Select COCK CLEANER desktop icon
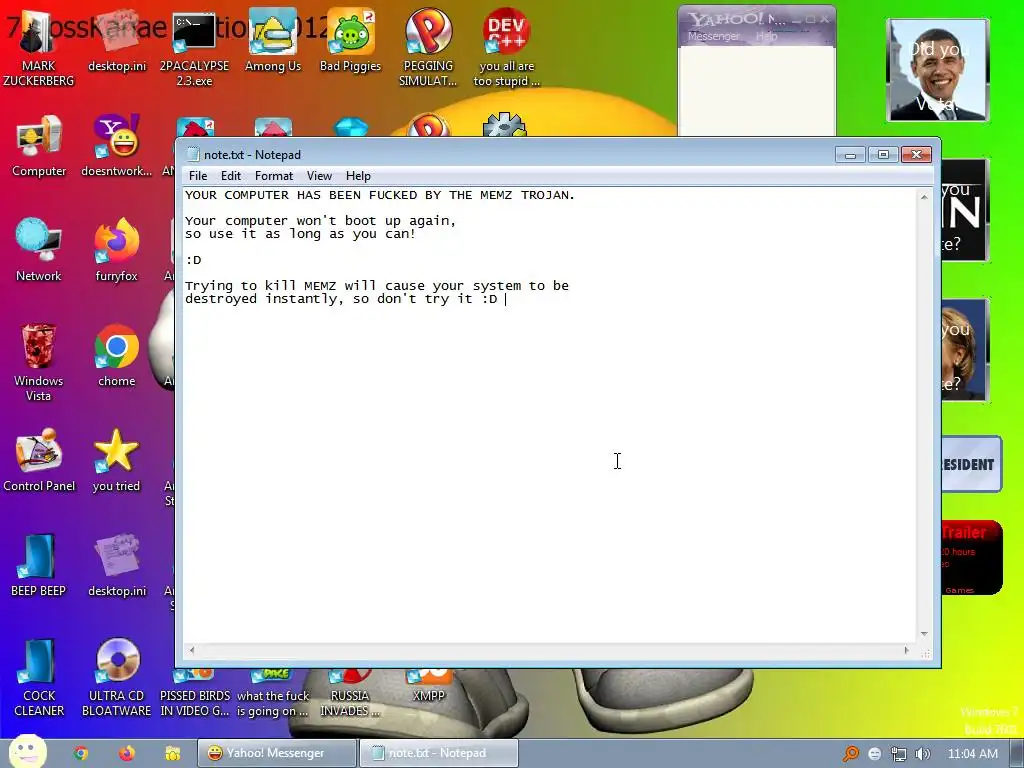This screenshot has width=1024, height=768. 39,679
